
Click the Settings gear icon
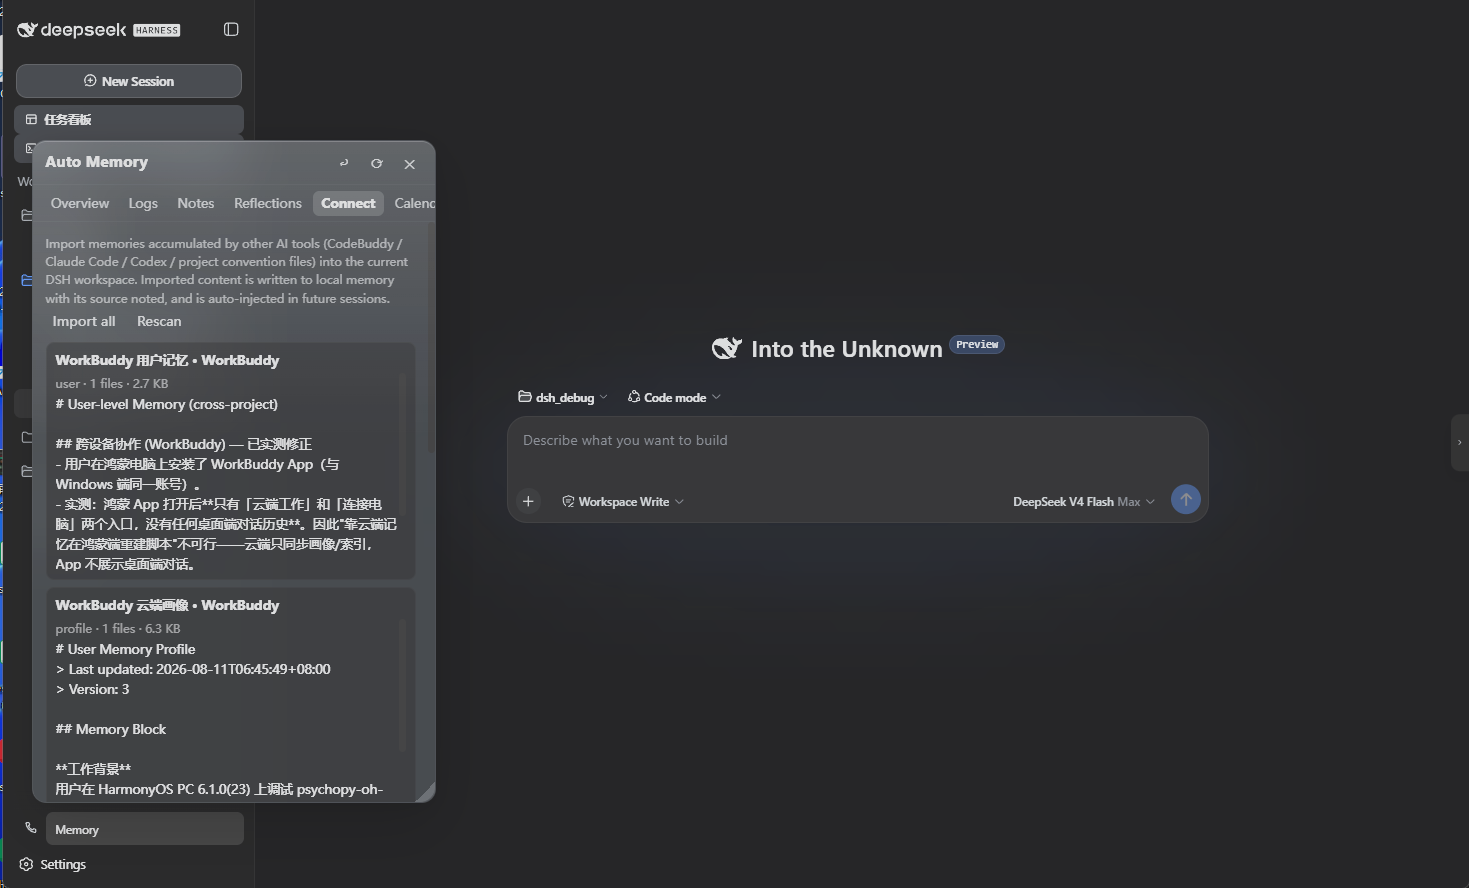[27, 864]
